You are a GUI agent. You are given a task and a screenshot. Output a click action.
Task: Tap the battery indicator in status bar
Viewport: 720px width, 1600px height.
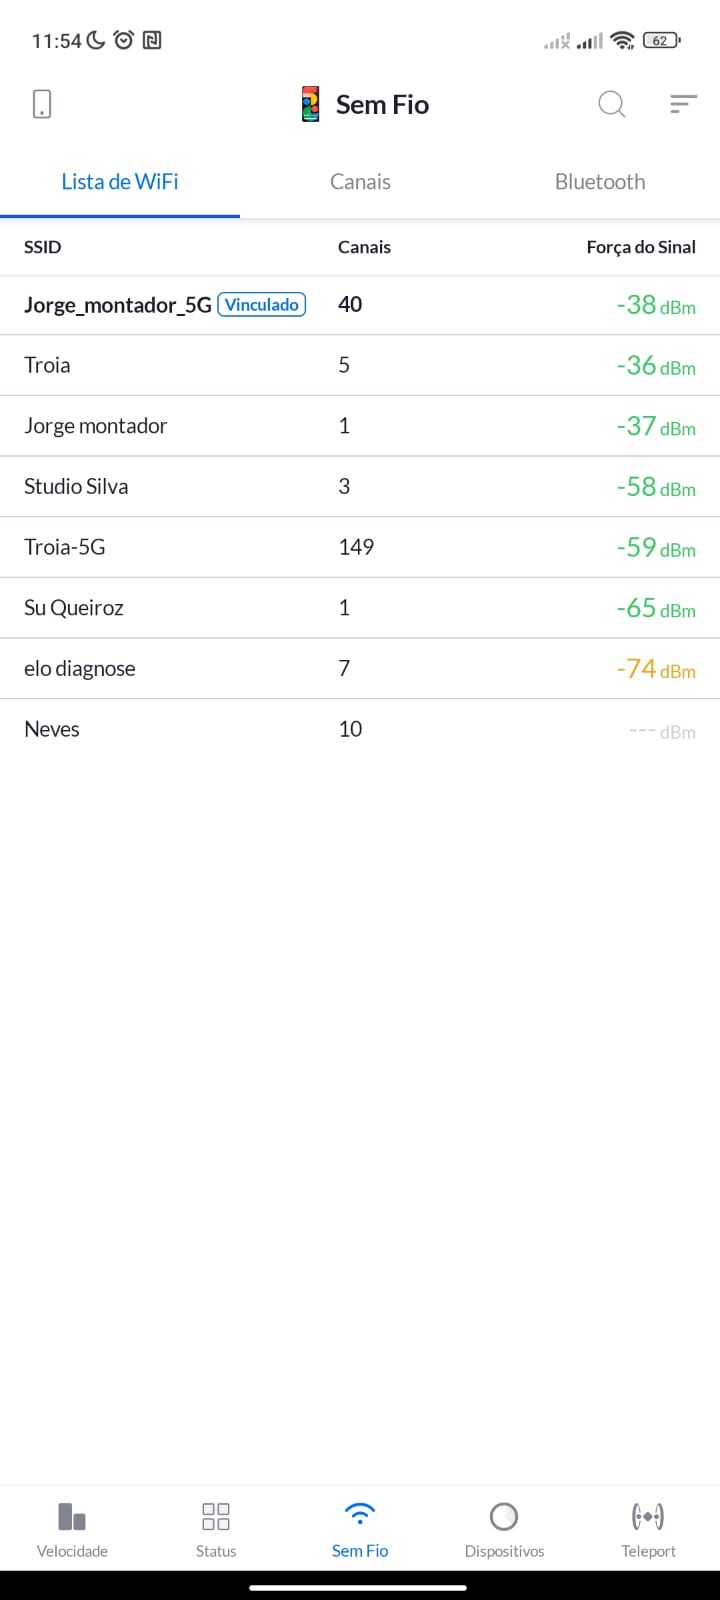[x=660, y=41]
